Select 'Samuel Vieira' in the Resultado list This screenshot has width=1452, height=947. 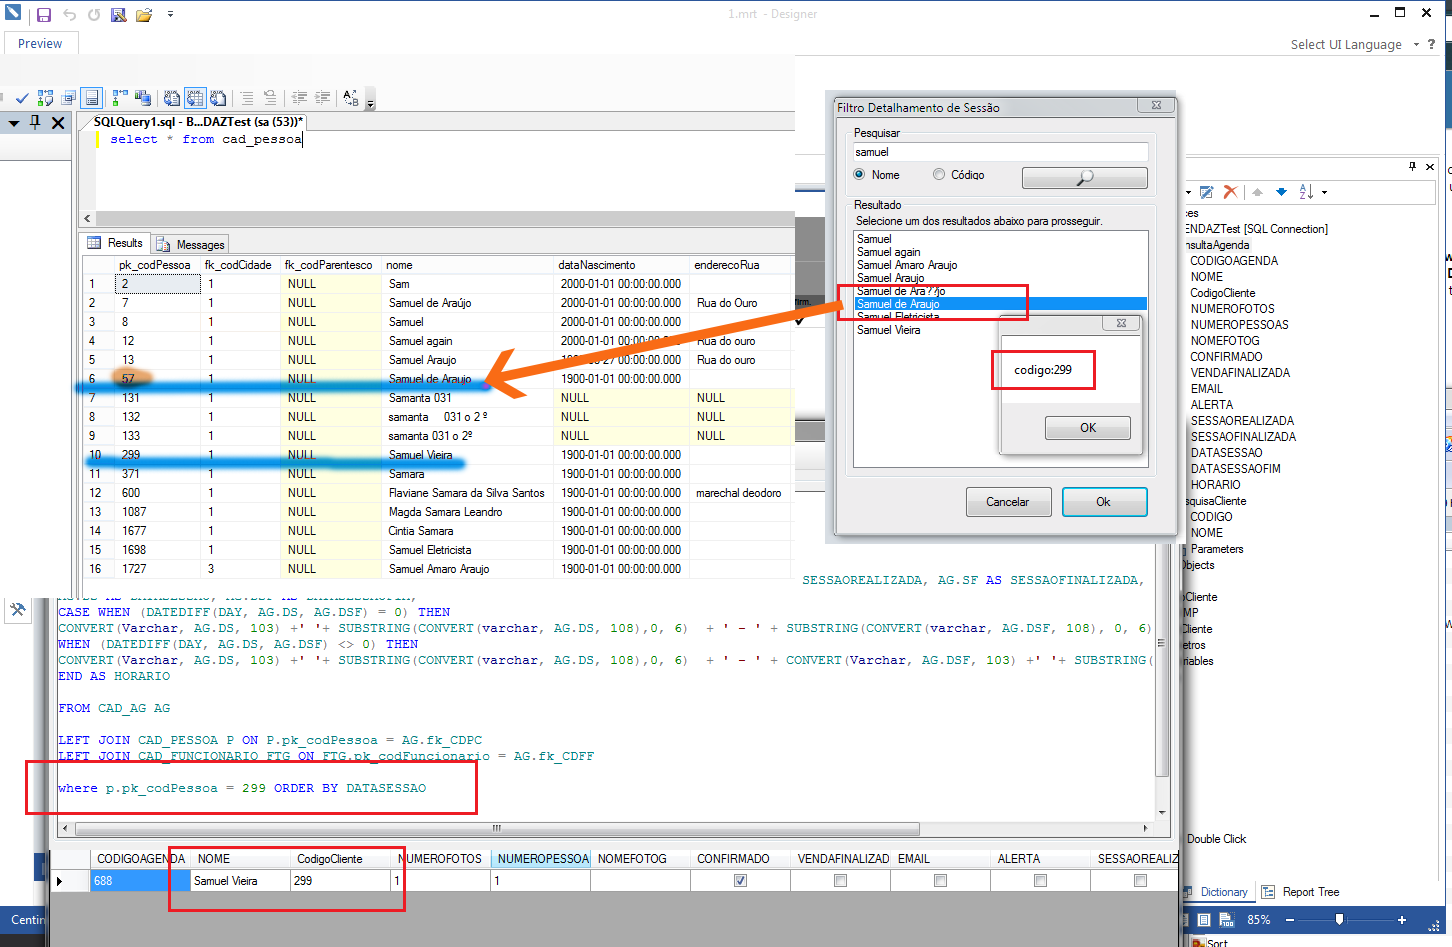[889, 330]
